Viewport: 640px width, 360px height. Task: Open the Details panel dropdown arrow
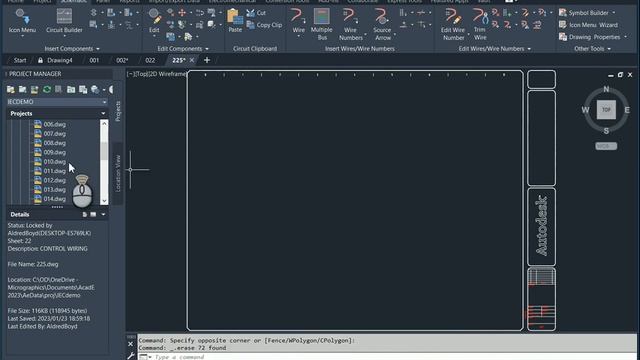coord(103,215)
